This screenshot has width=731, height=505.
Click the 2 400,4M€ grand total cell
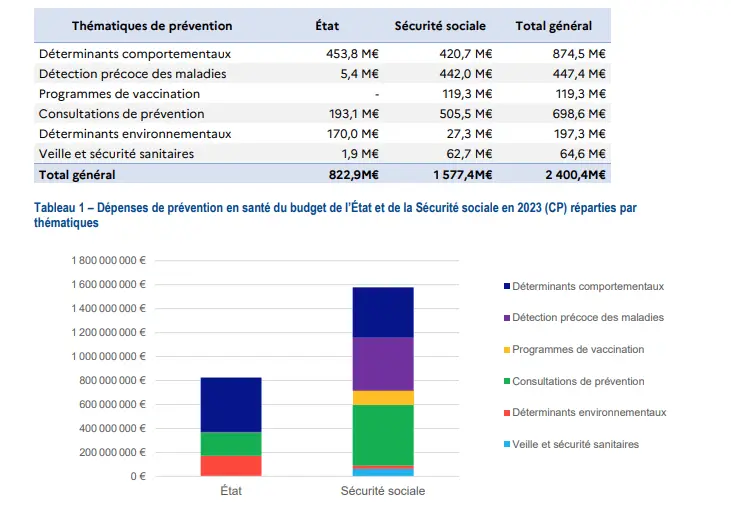tap(575, 175)
